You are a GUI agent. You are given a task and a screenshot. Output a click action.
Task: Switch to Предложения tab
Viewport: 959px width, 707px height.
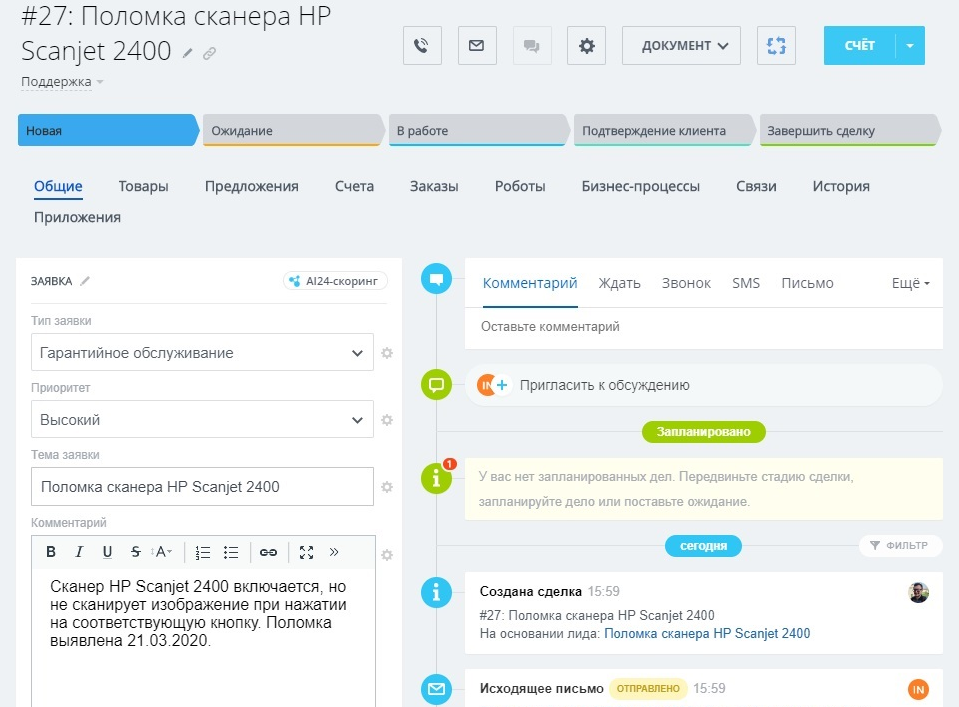[251, 187]
